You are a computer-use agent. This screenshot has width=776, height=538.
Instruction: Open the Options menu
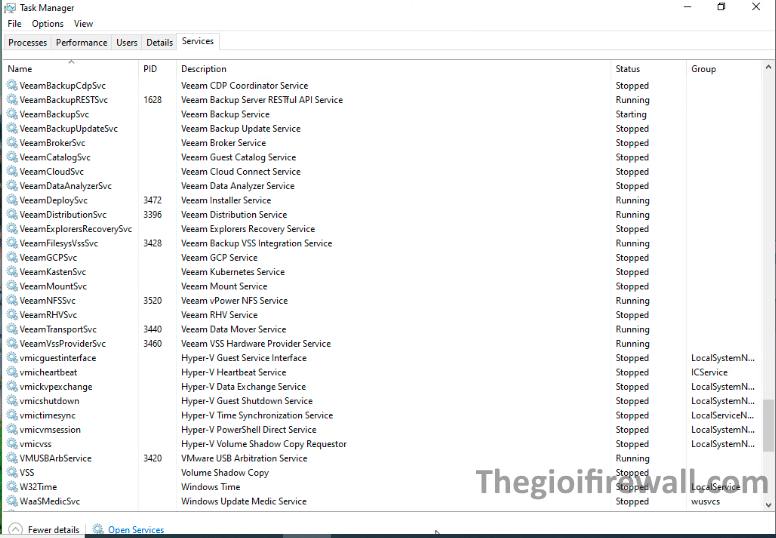pyautogui.click(x=47, y=24)
